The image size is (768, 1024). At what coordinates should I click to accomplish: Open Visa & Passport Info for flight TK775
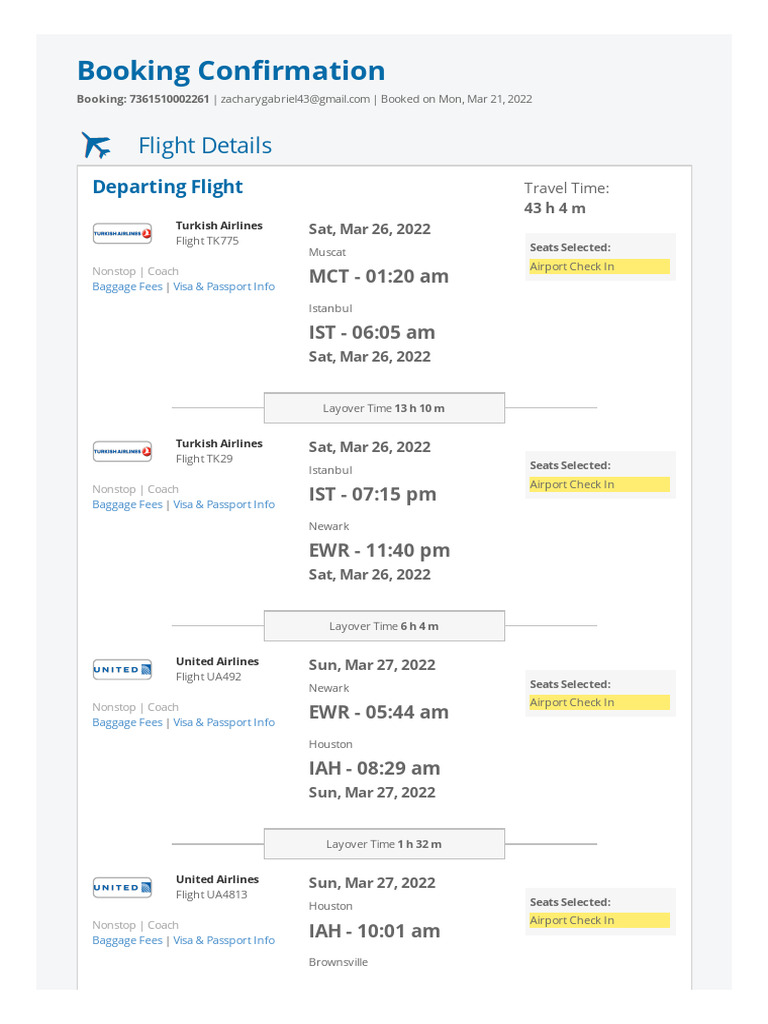point(224,287)
